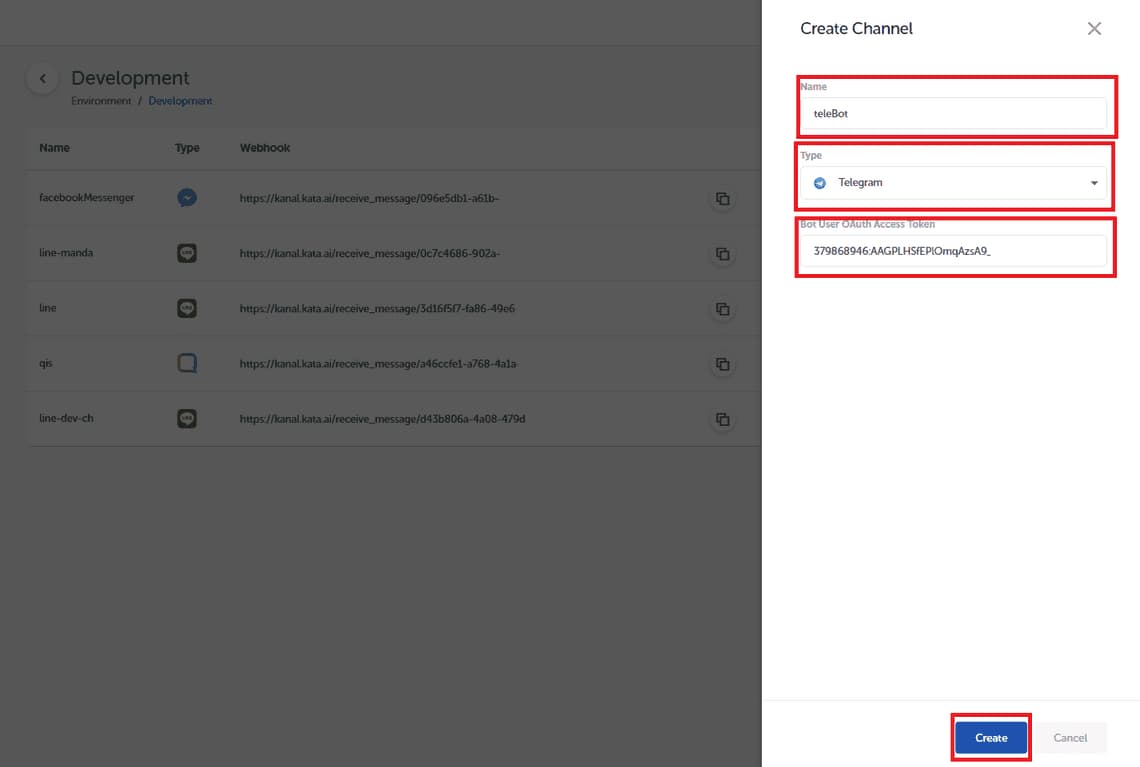
Task: Click webhook URL ending 096e5db1-a61b-
Action: pyautogui.click(x=369, y=198)
